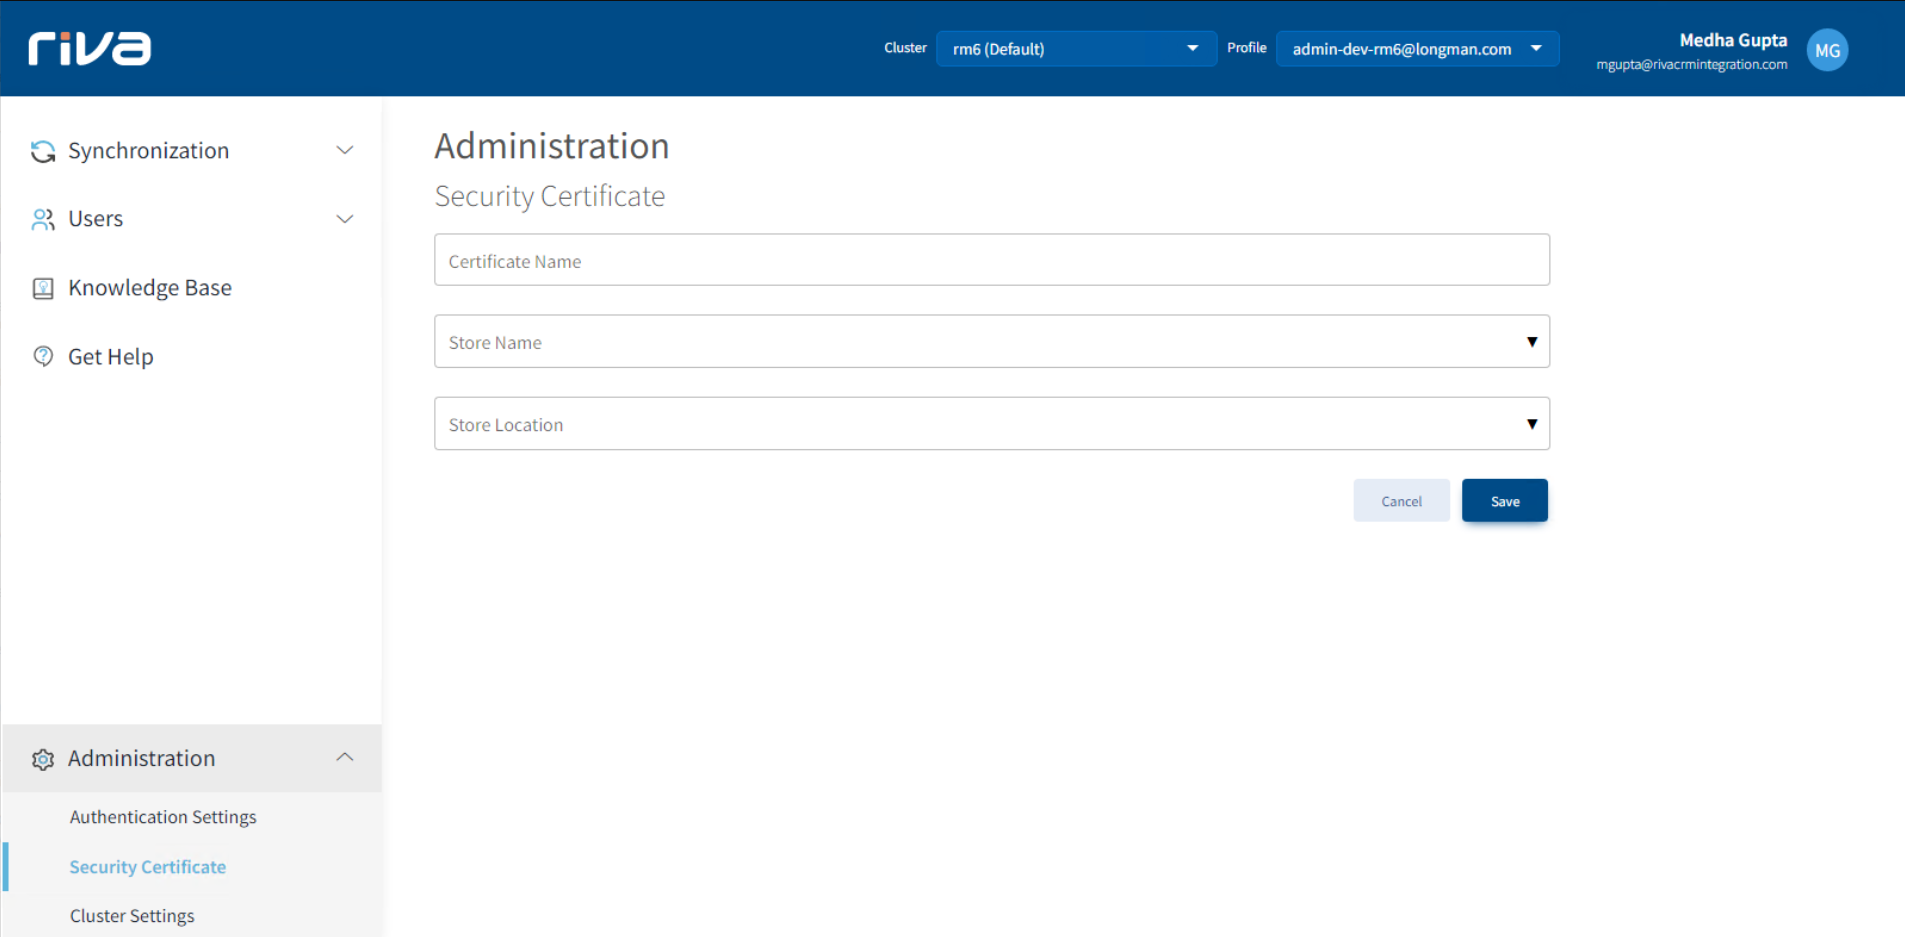
Task: Click the Users people icon
Action: pyautogui.click(x=43, y=219)
